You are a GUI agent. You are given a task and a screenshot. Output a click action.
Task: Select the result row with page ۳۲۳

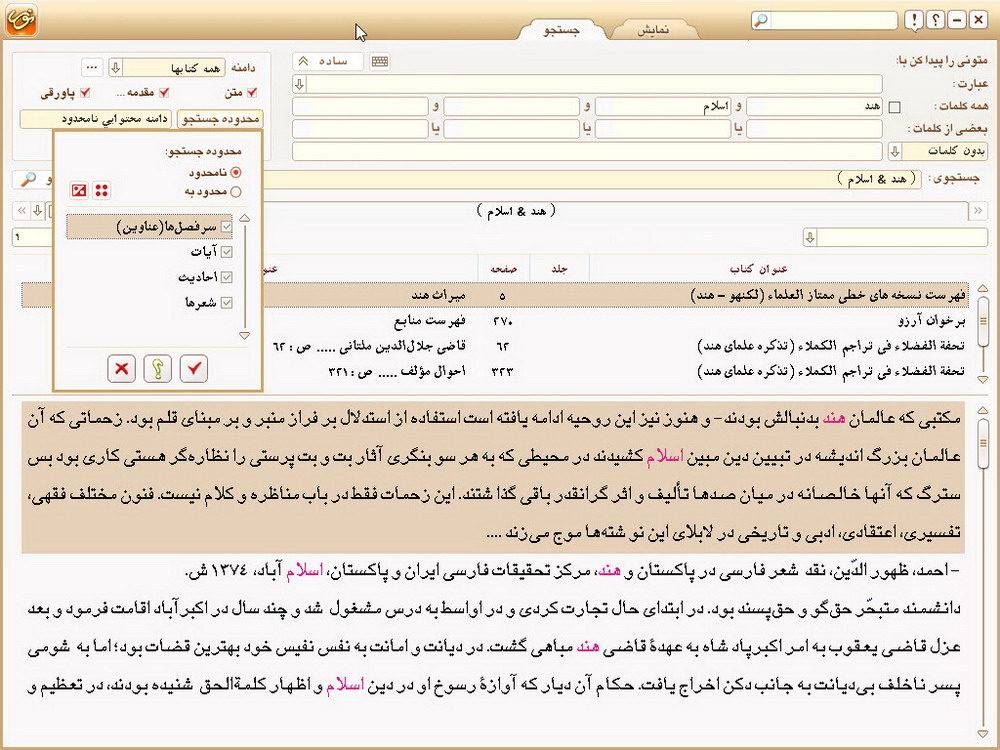495,371
